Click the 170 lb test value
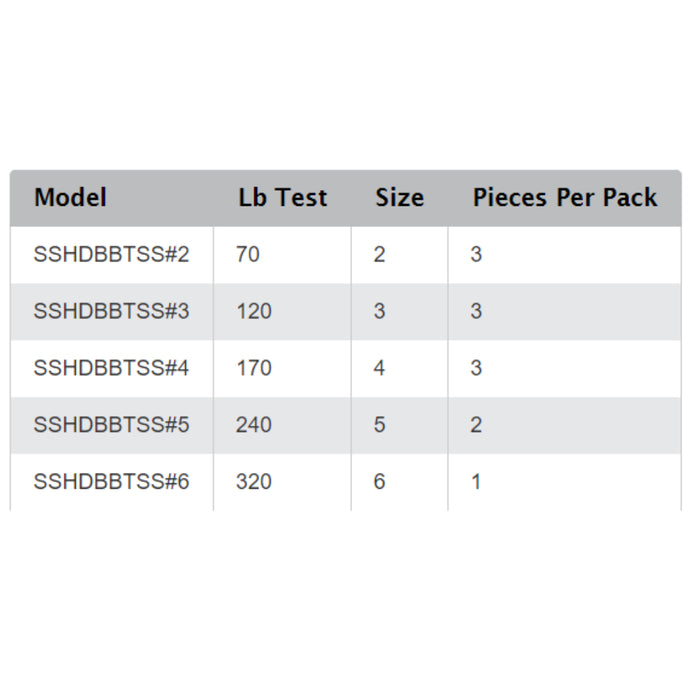This screenshot has width=700, height=700. point(254,368)
